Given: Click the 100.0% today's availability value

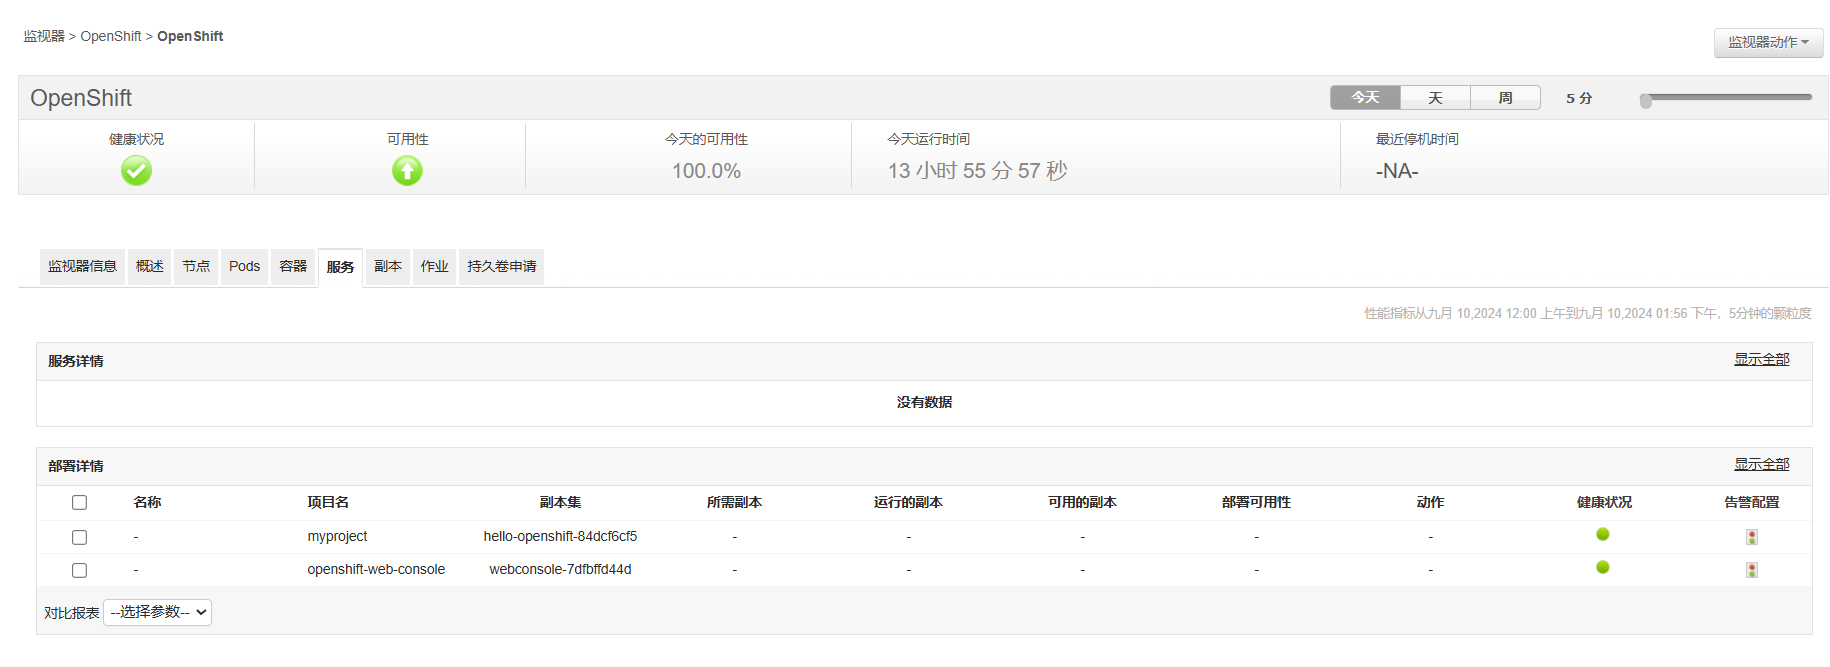Looking at the screenshot, I should 706,171.
